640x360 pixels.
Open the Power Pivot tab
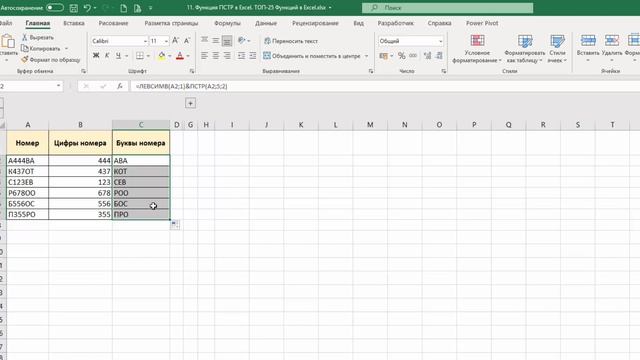(x=482, y=23)
